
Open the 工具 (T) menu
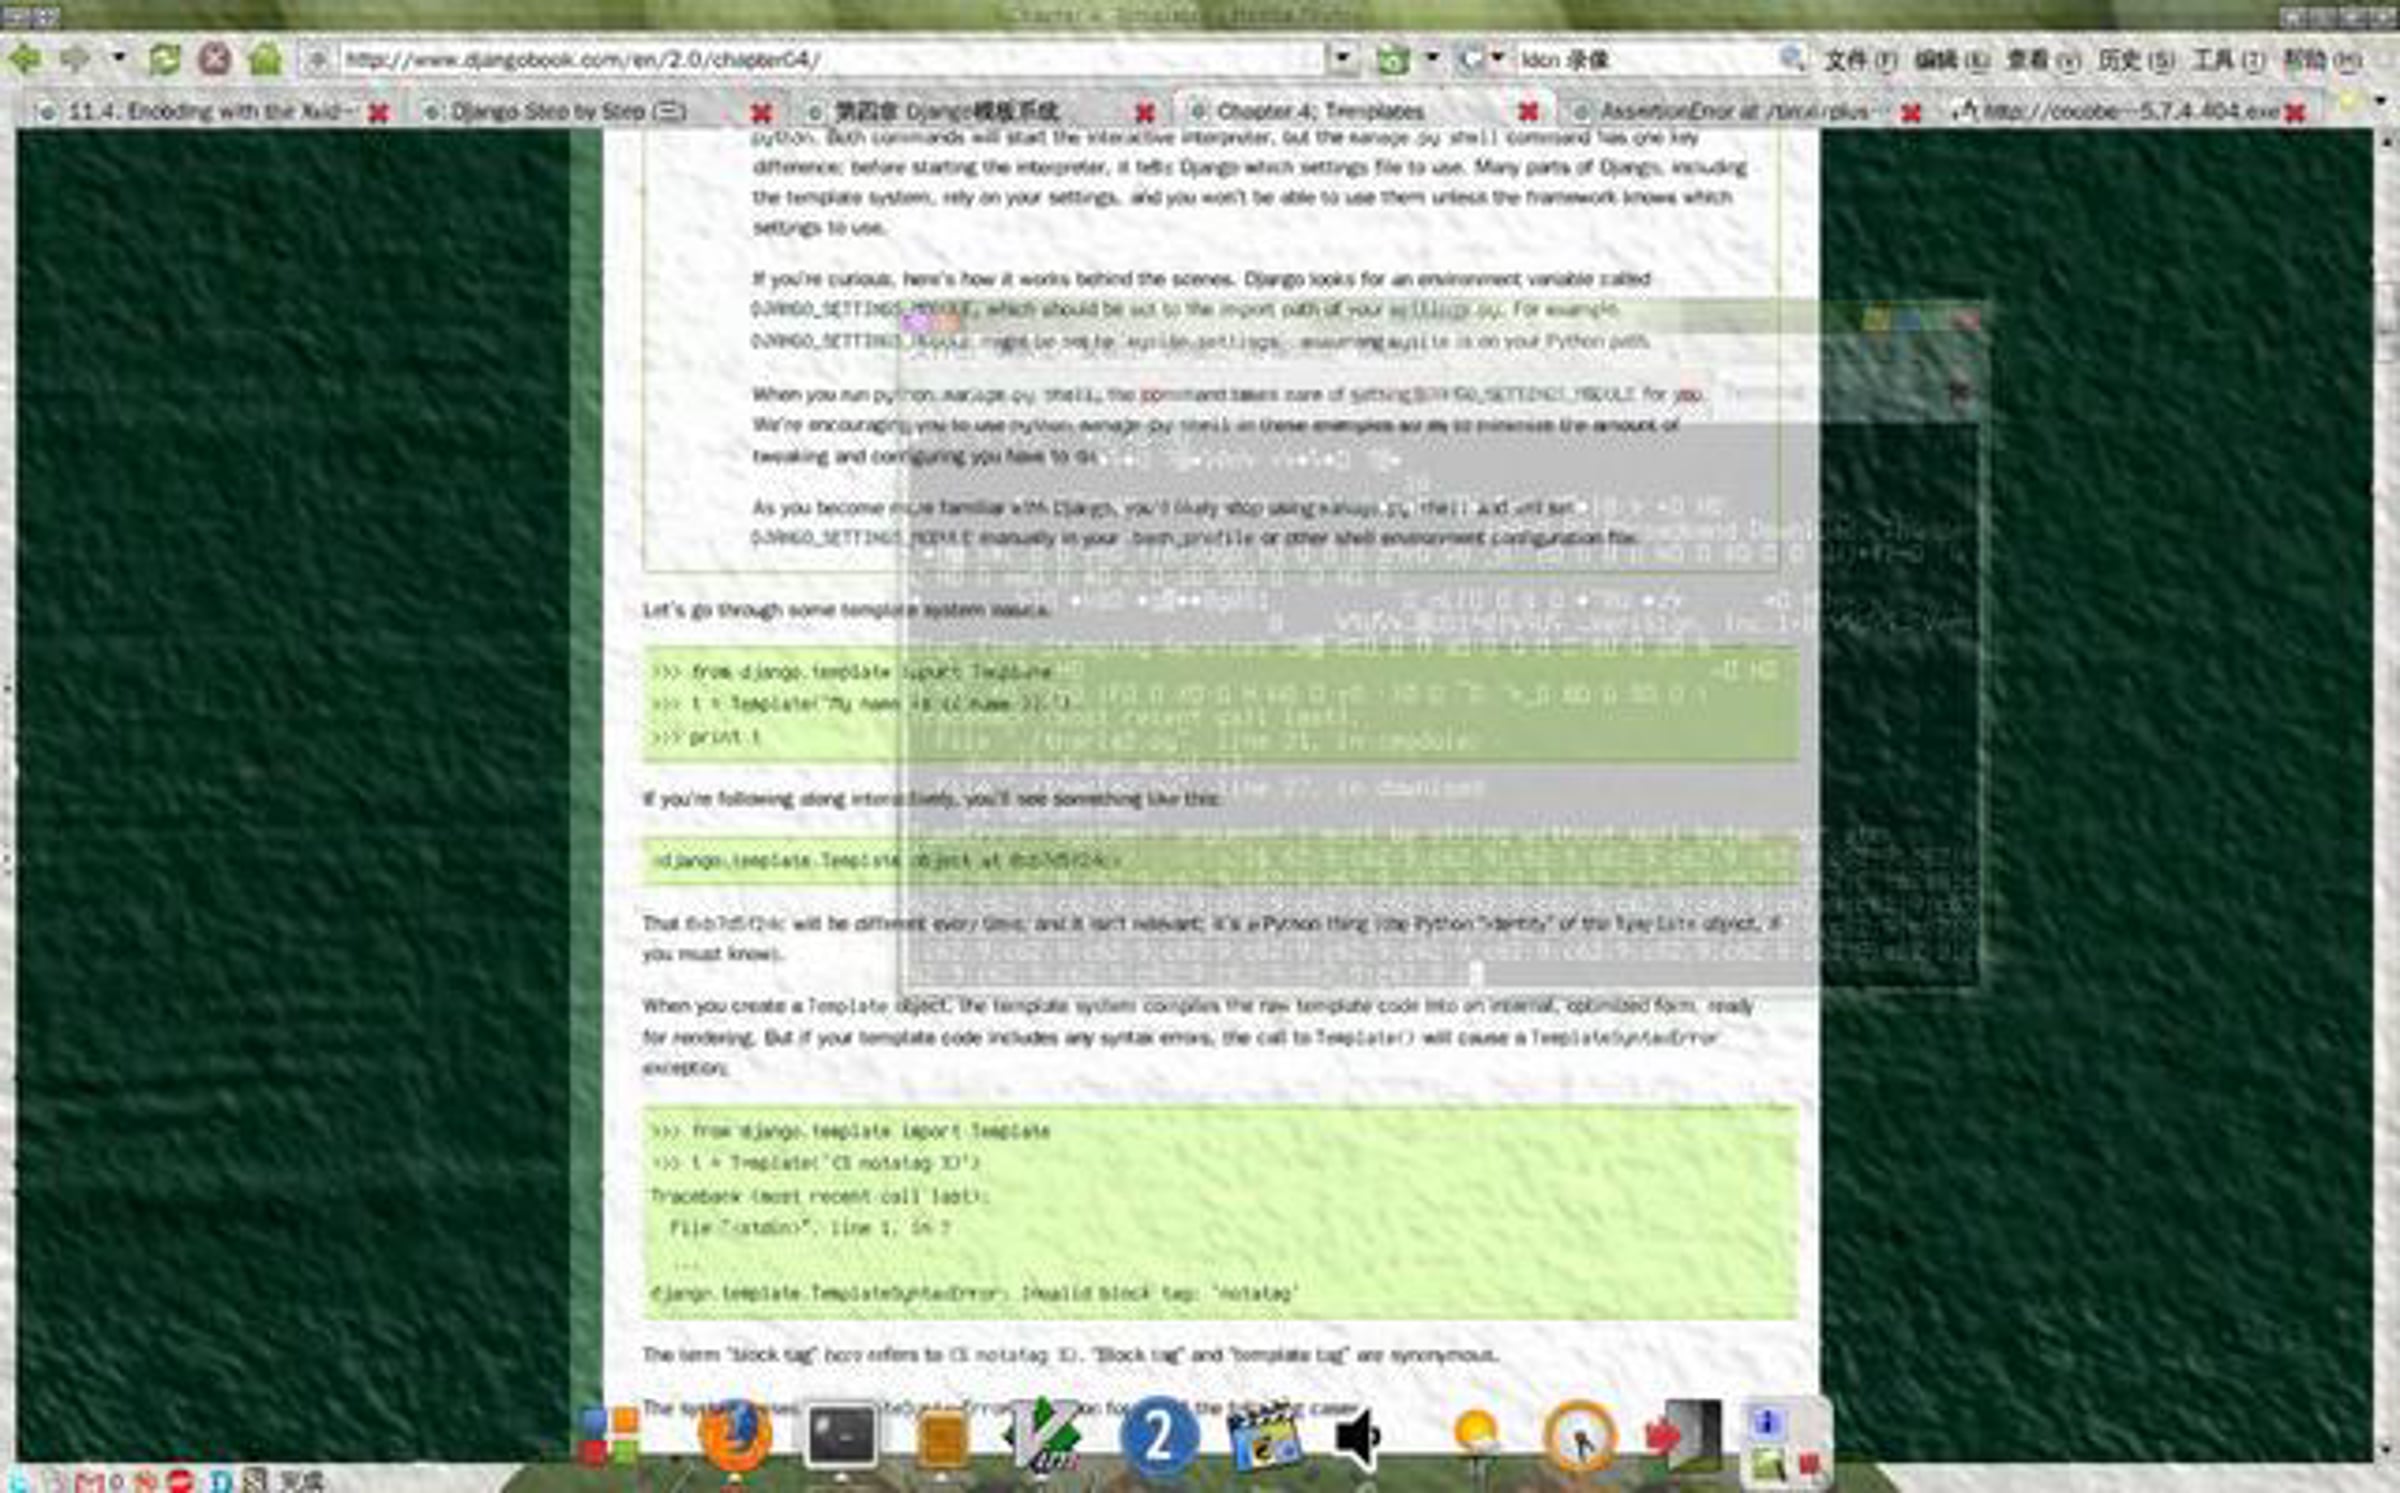(2228, 60)
